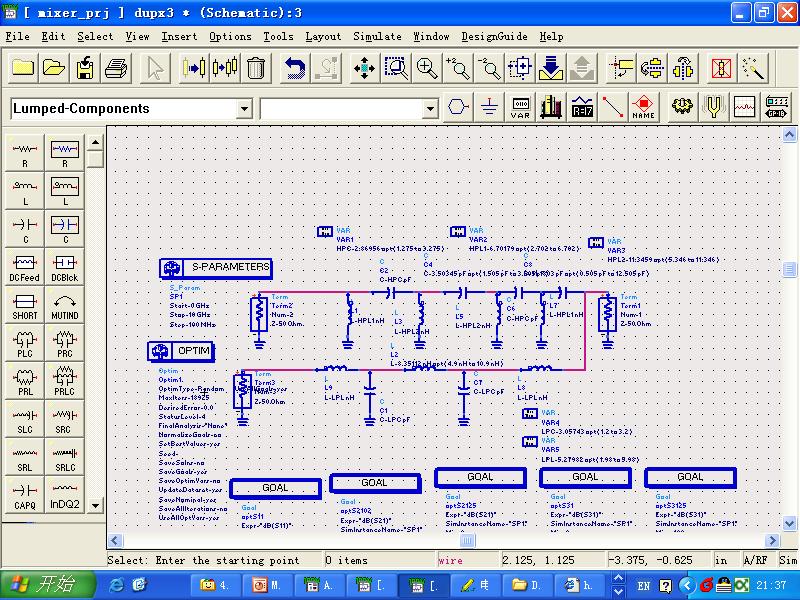Image resolution: width=800 pixels, height=600 pixels.
Task: Pick the PRLC palette component
Action: point(64,381)
